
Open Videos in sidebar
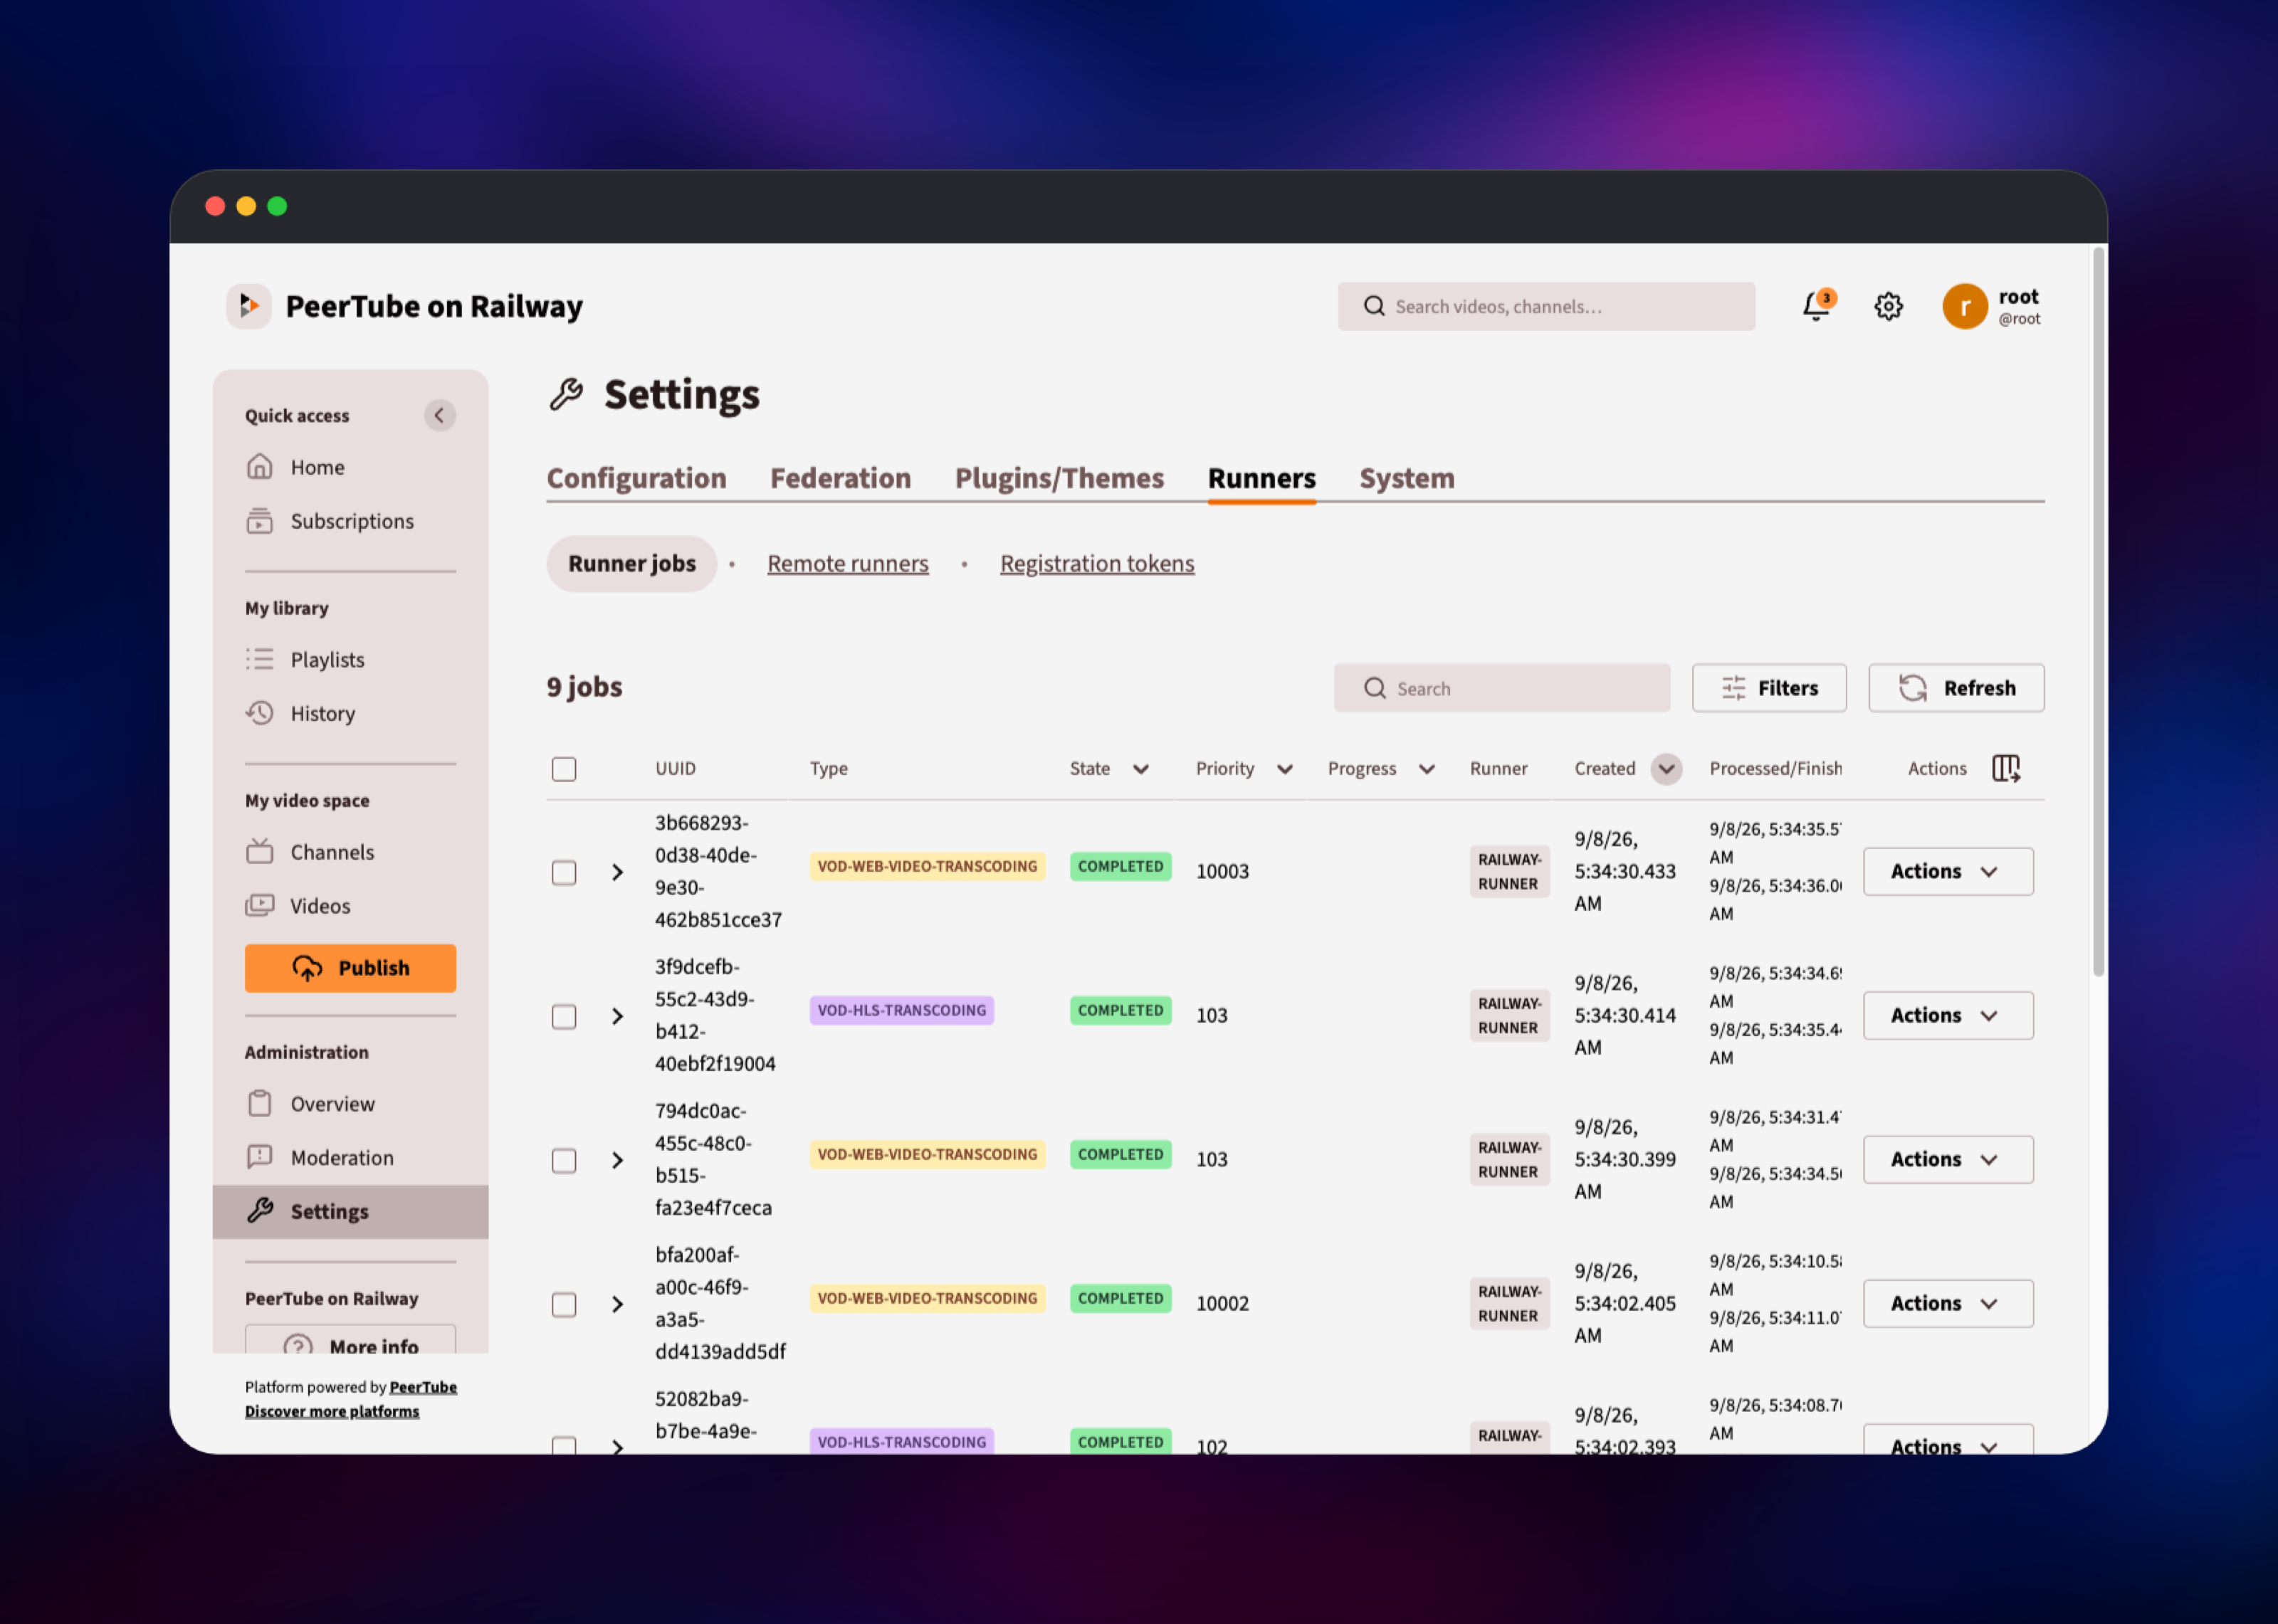(299, 906)
